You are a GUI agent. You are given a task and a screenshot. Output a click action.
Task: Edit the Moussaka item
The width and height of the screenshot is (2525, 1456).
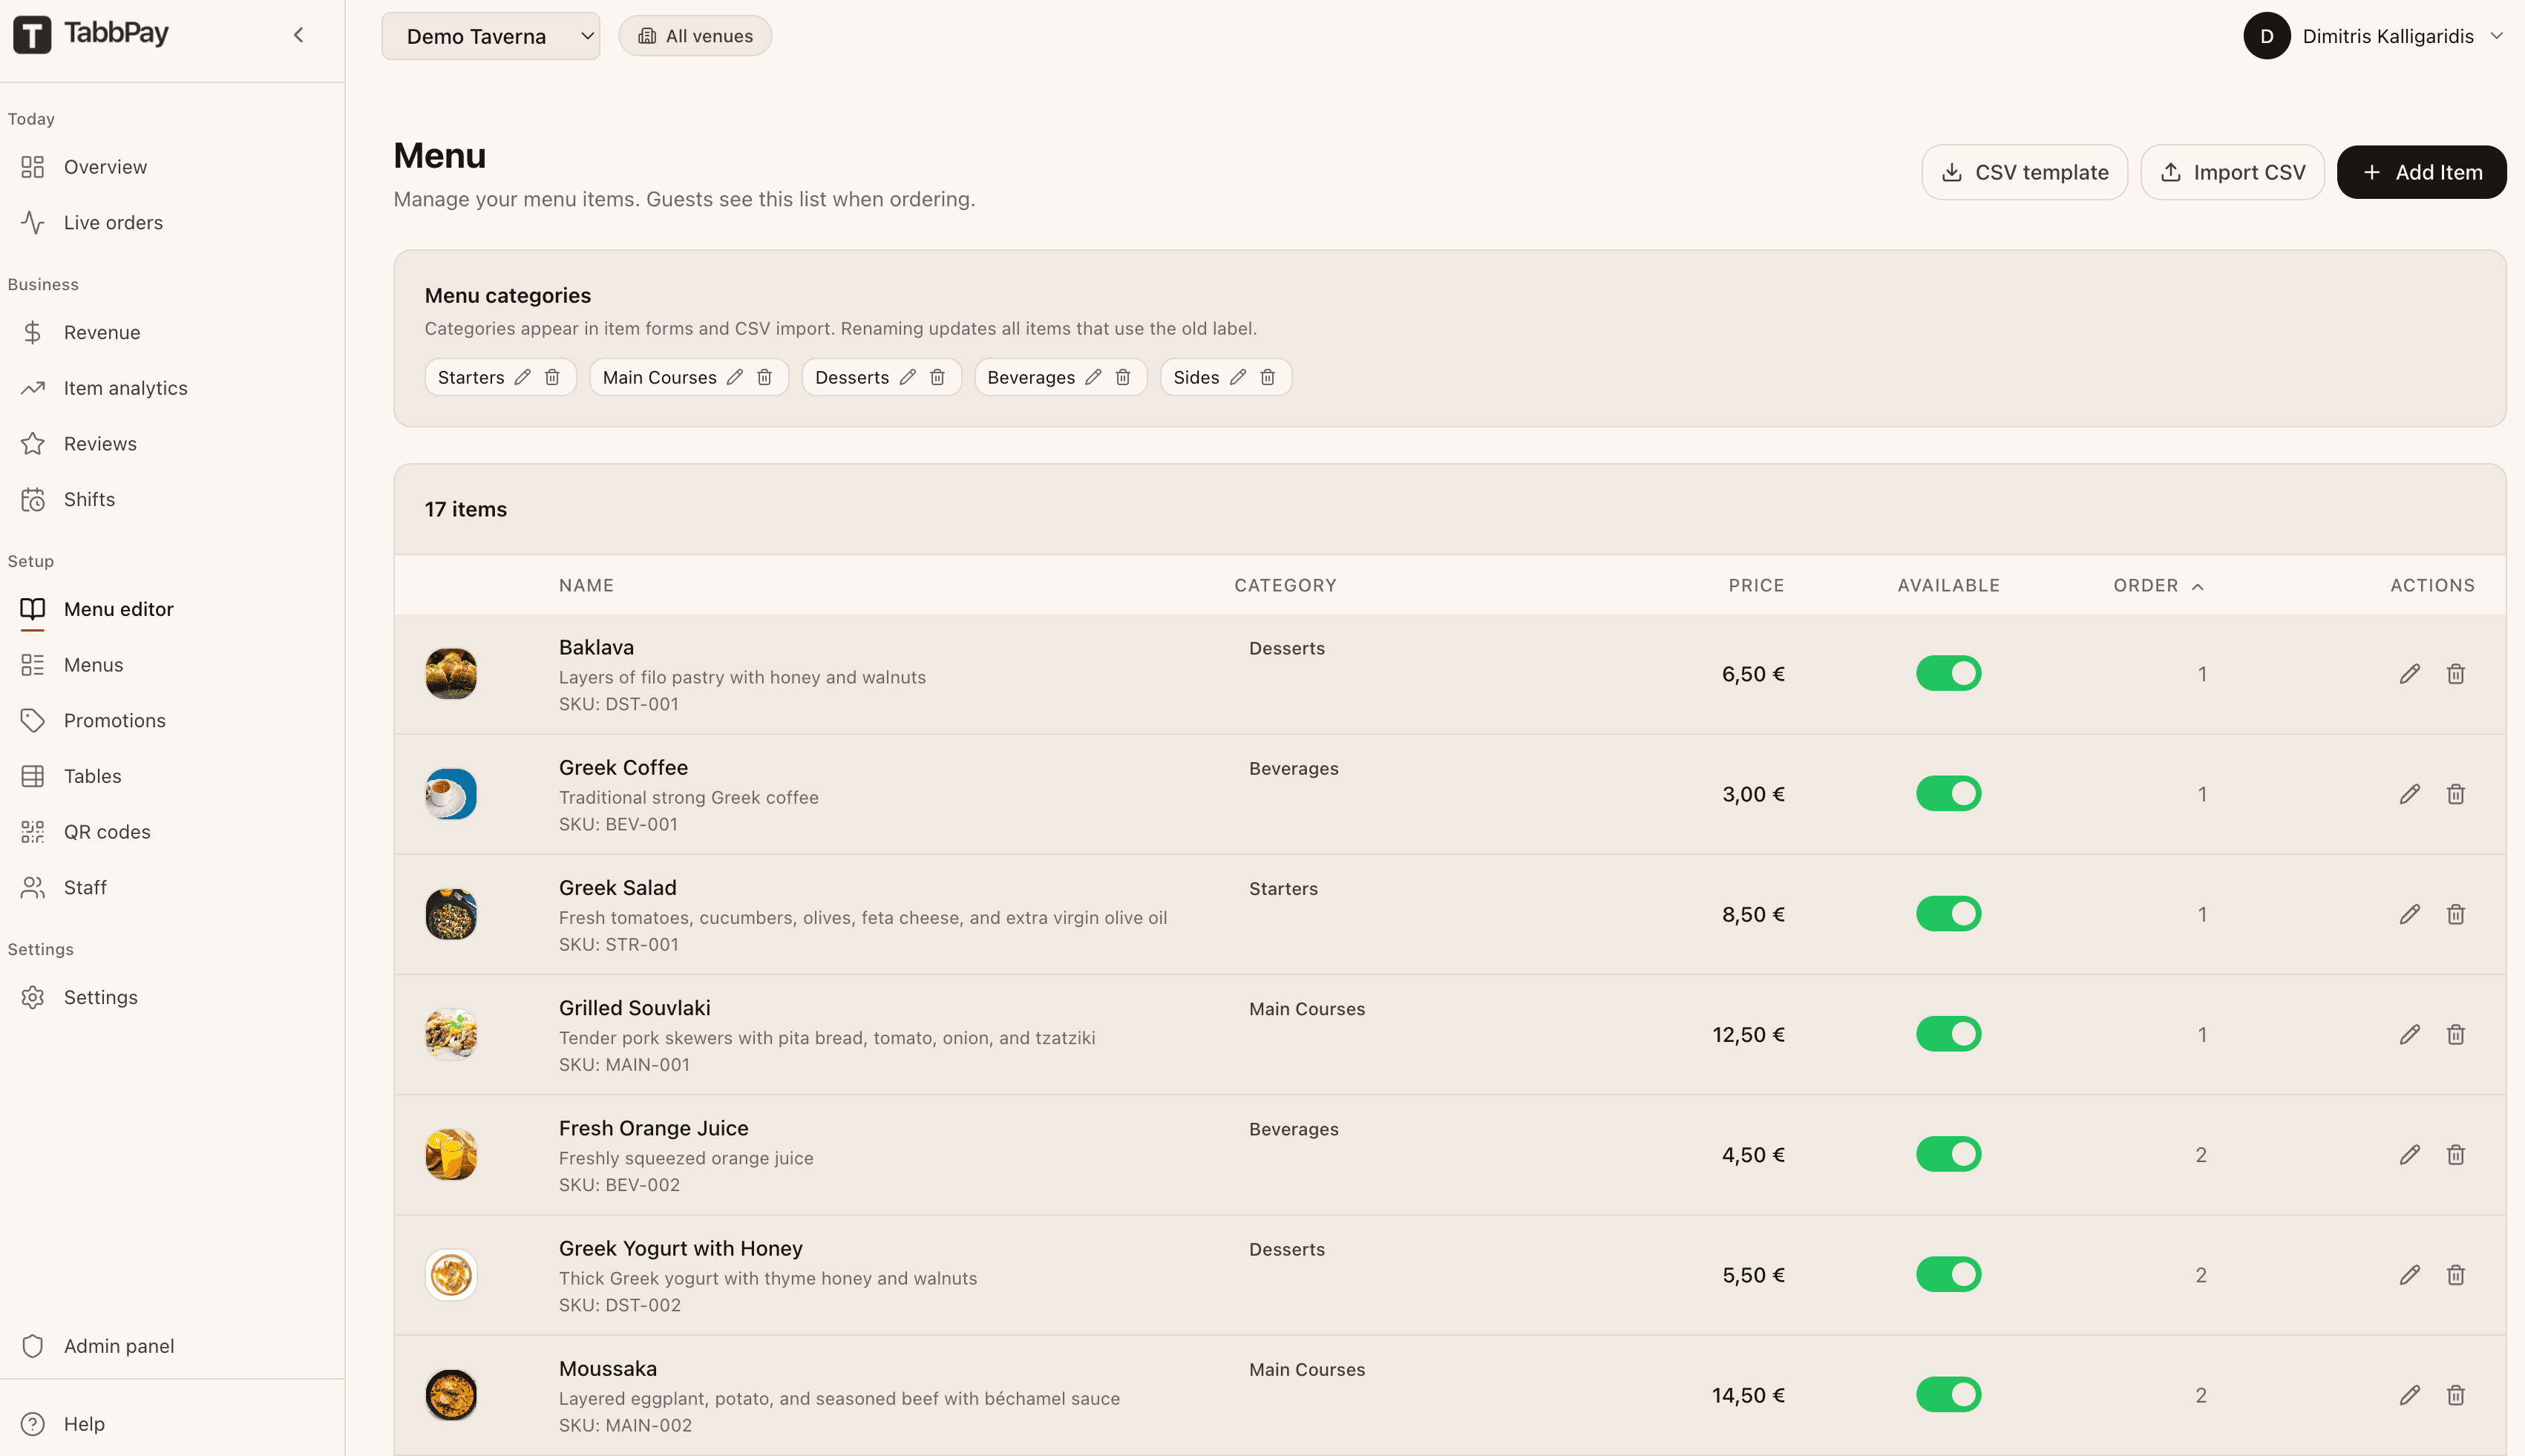click(2410, 1395)
